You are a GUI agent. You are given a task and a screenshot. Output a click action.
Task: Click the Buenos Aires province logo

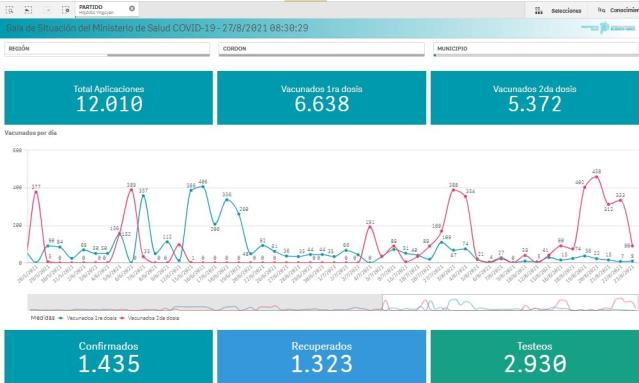[x=608, y=28]
